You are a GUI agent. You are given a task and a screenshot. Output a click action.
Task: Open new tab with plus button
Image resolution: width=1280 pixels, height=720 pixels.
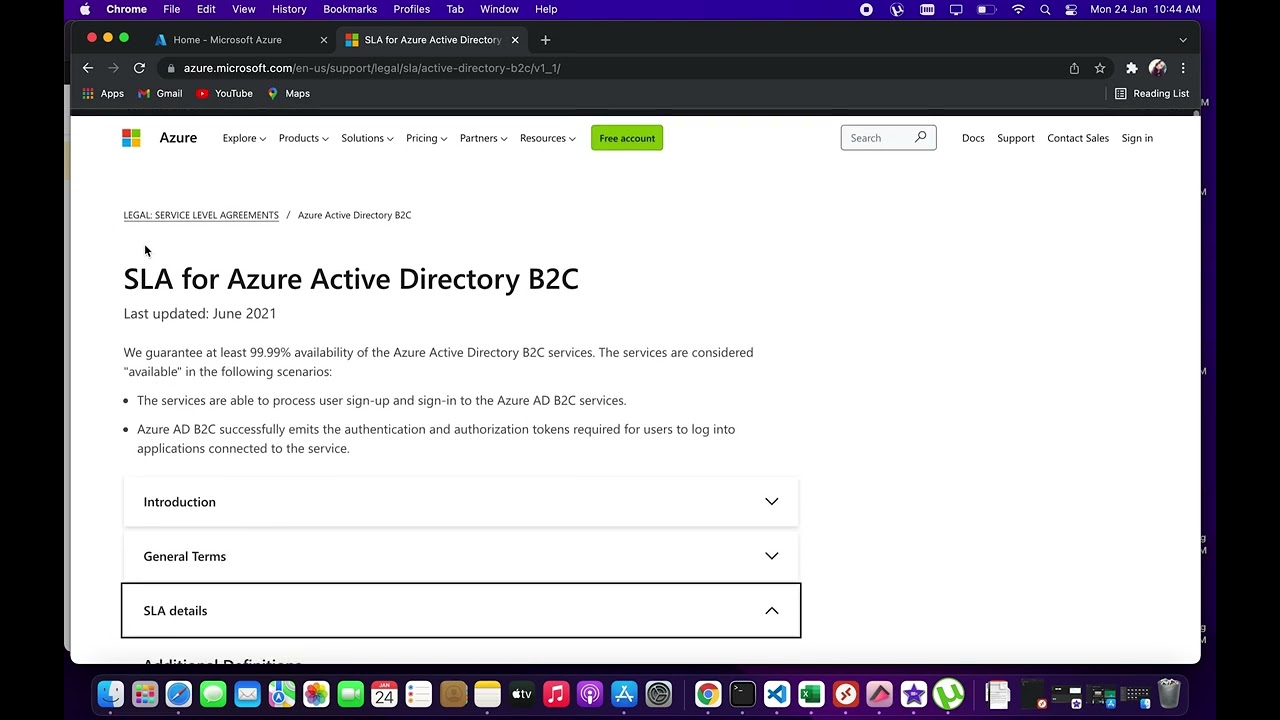[x=545, y=40]
